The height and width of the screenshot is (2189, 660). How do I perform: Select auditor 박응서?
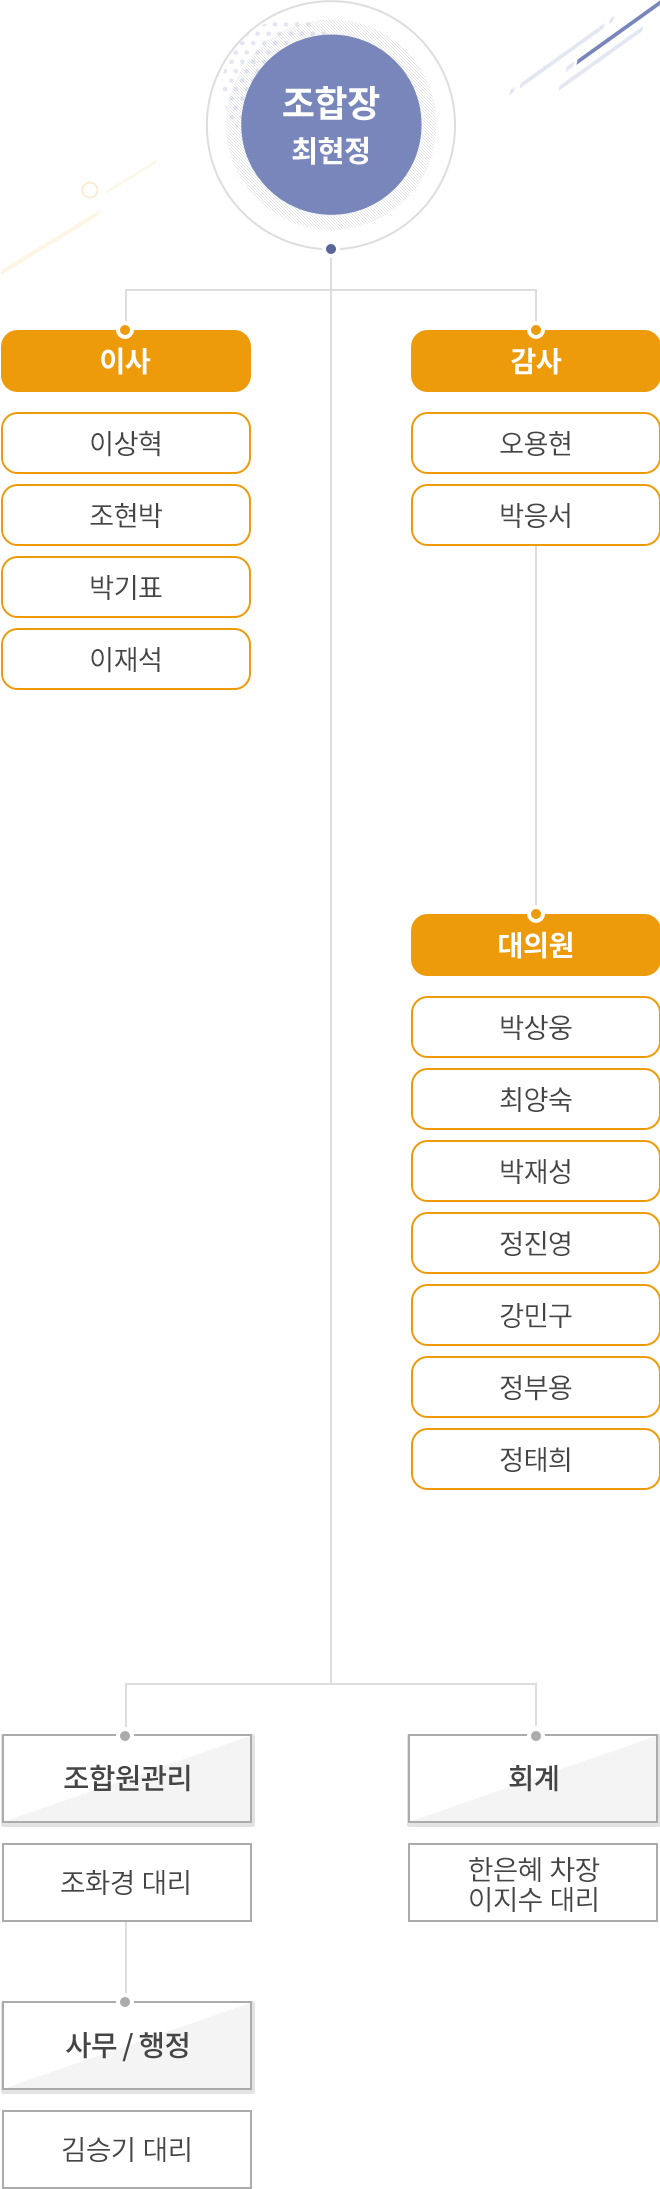536,515
